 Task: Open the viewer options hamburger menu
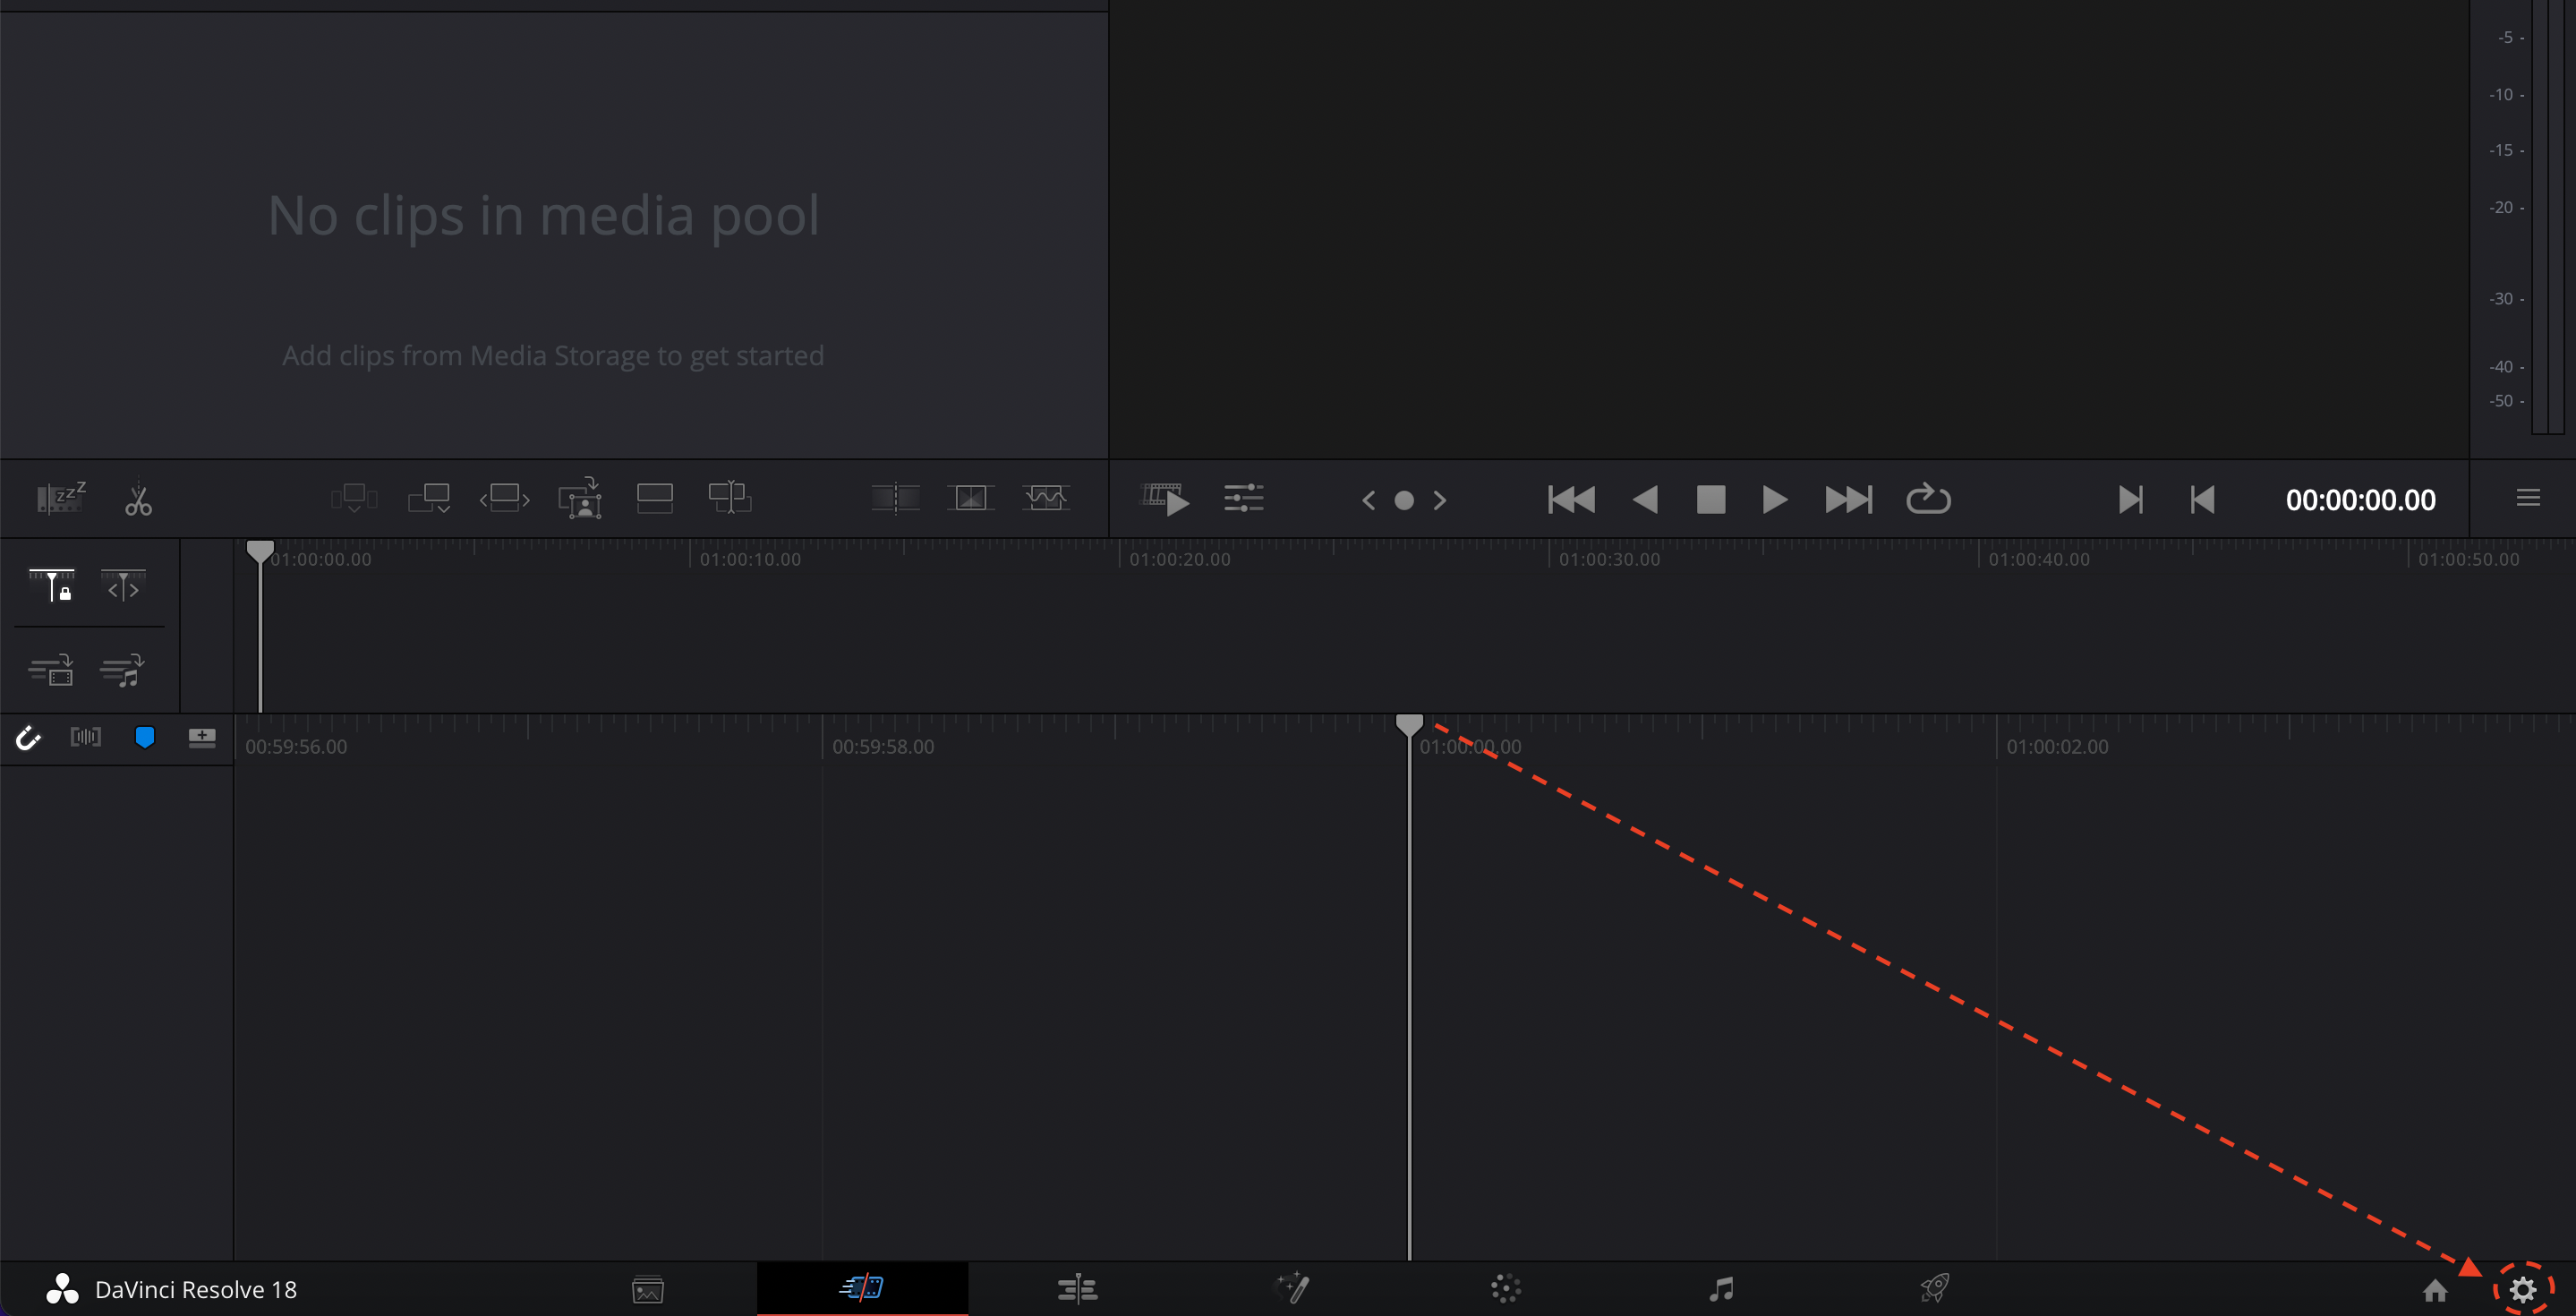tap(2527, 498)
